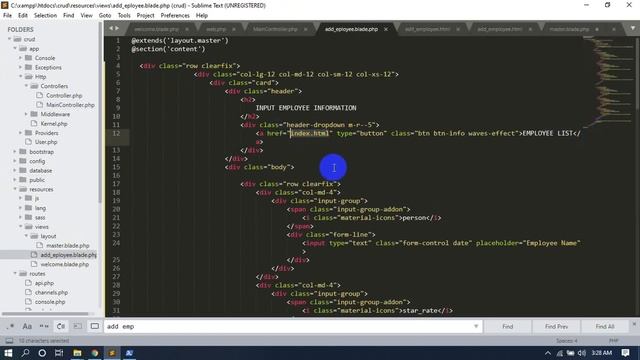
Task: Switch to the MainController.php tab
Action: click(275, 29)
